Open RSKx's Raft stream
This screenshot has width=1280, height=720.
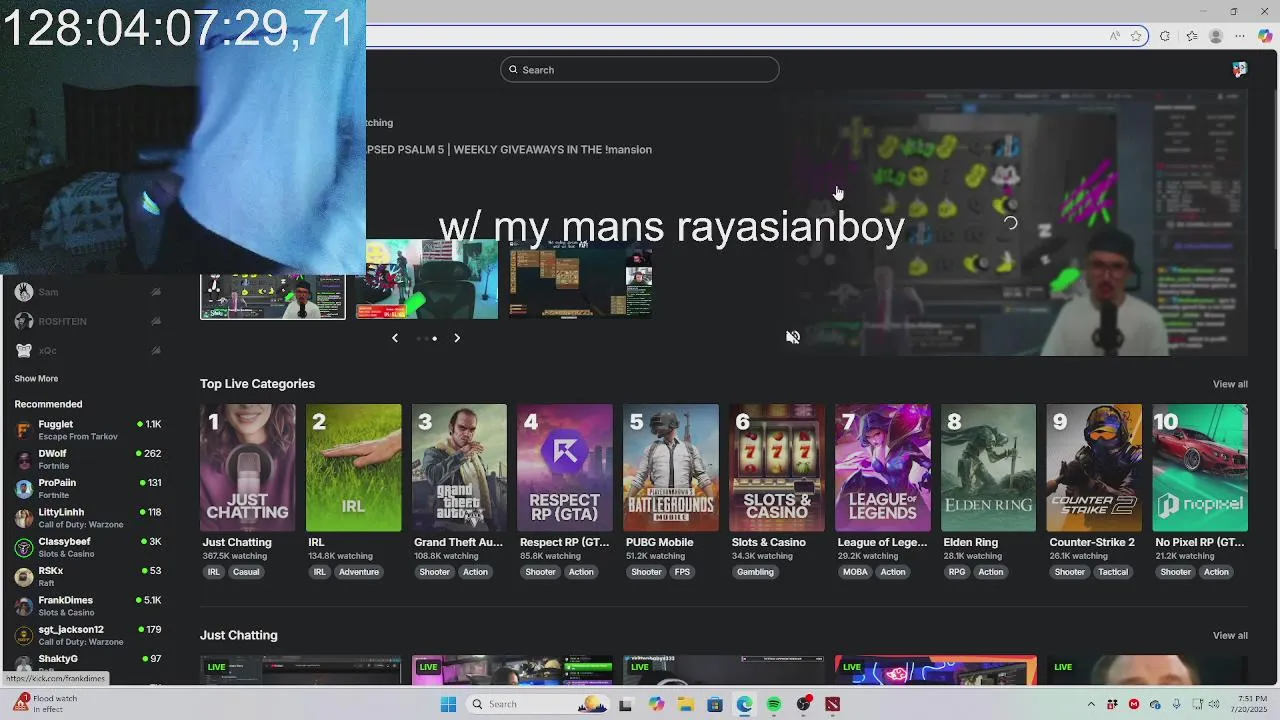click(x=88, y=577)
